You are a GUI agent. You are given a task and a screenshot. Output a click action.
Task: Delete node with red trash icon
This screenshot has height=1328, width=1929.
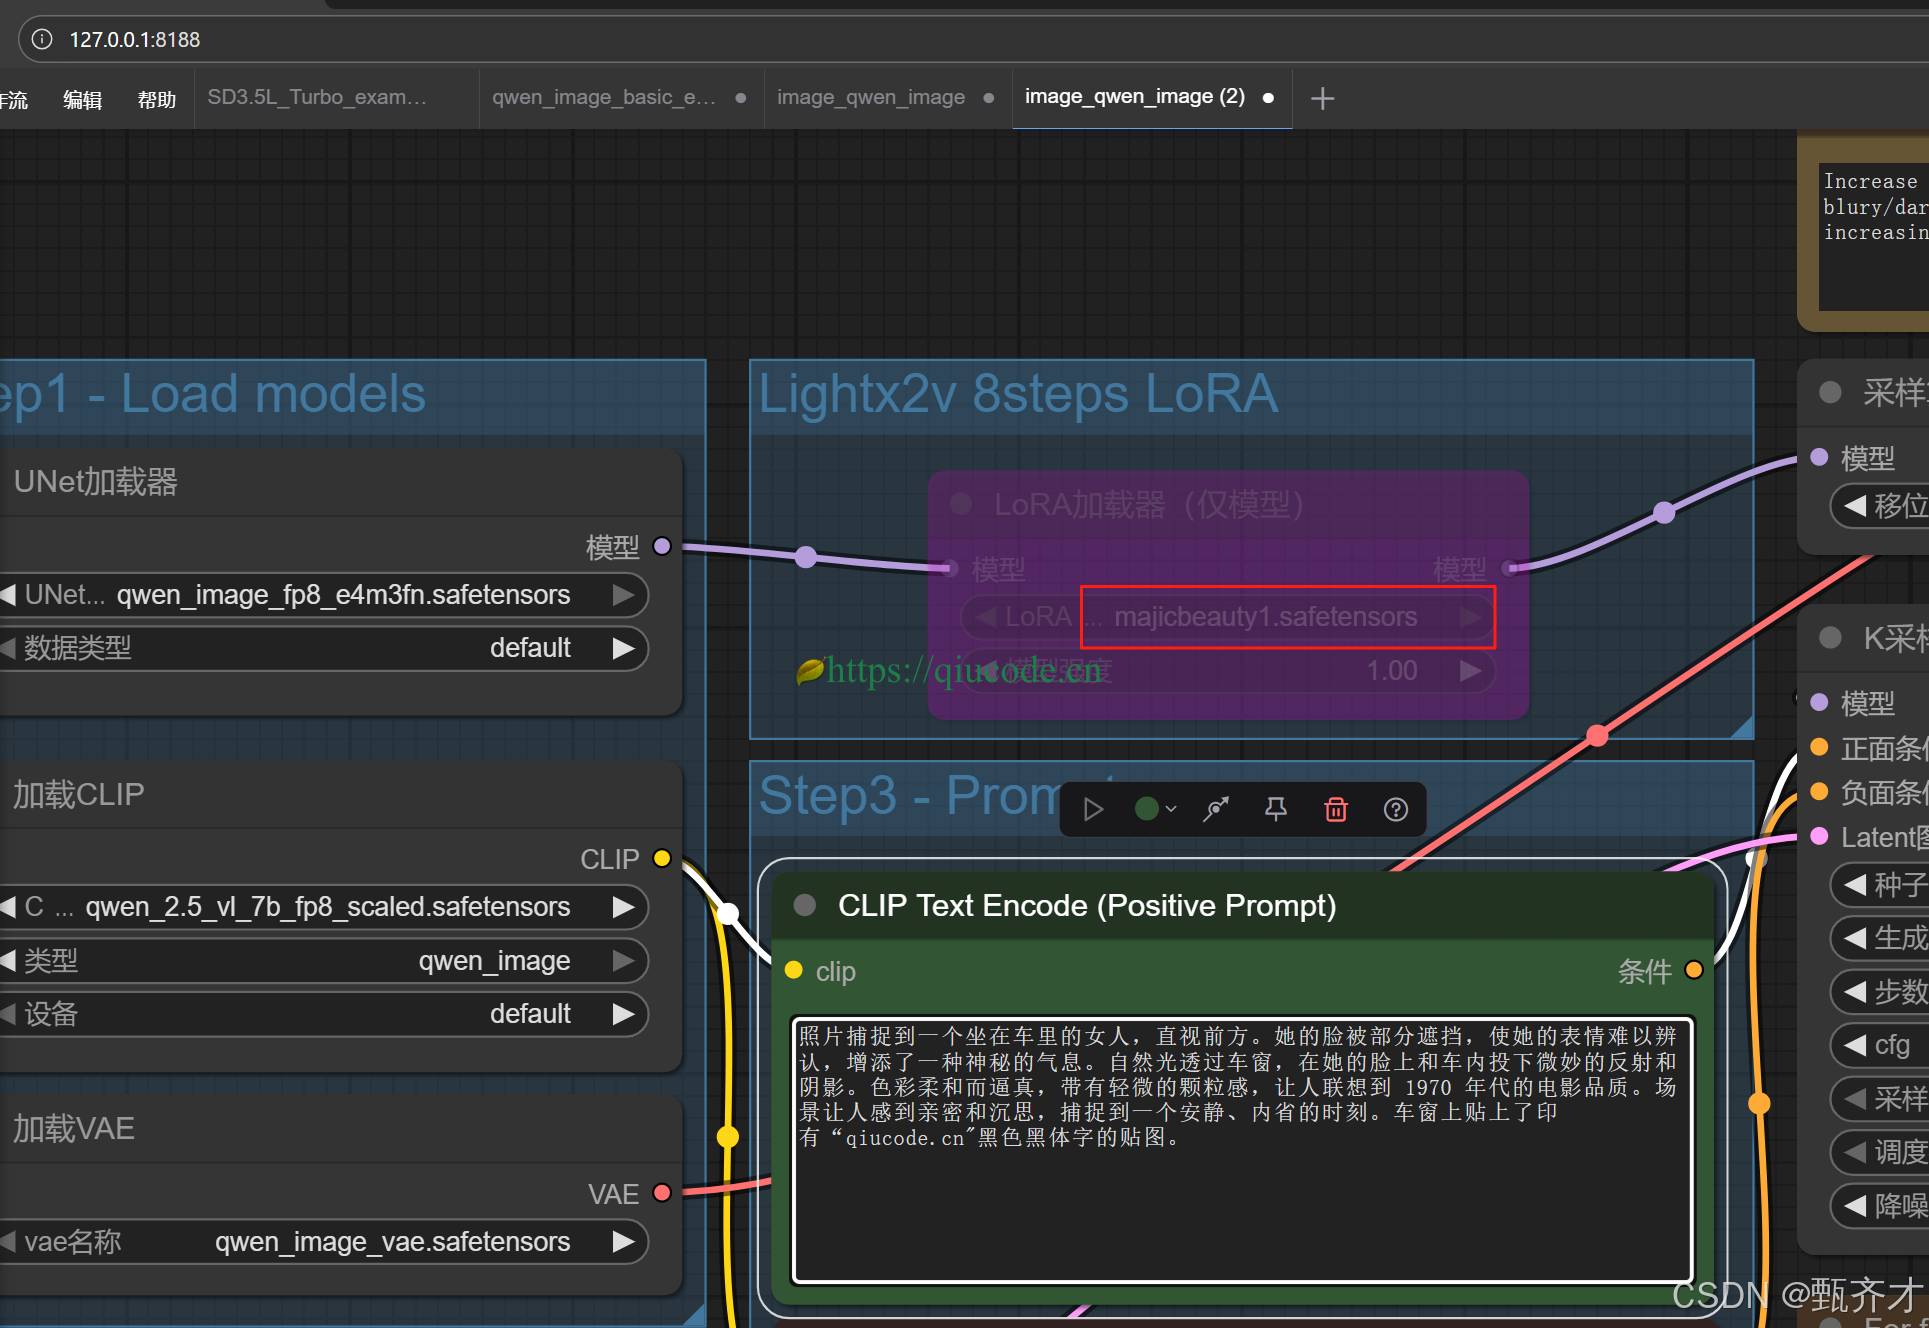pos(1336,809)
